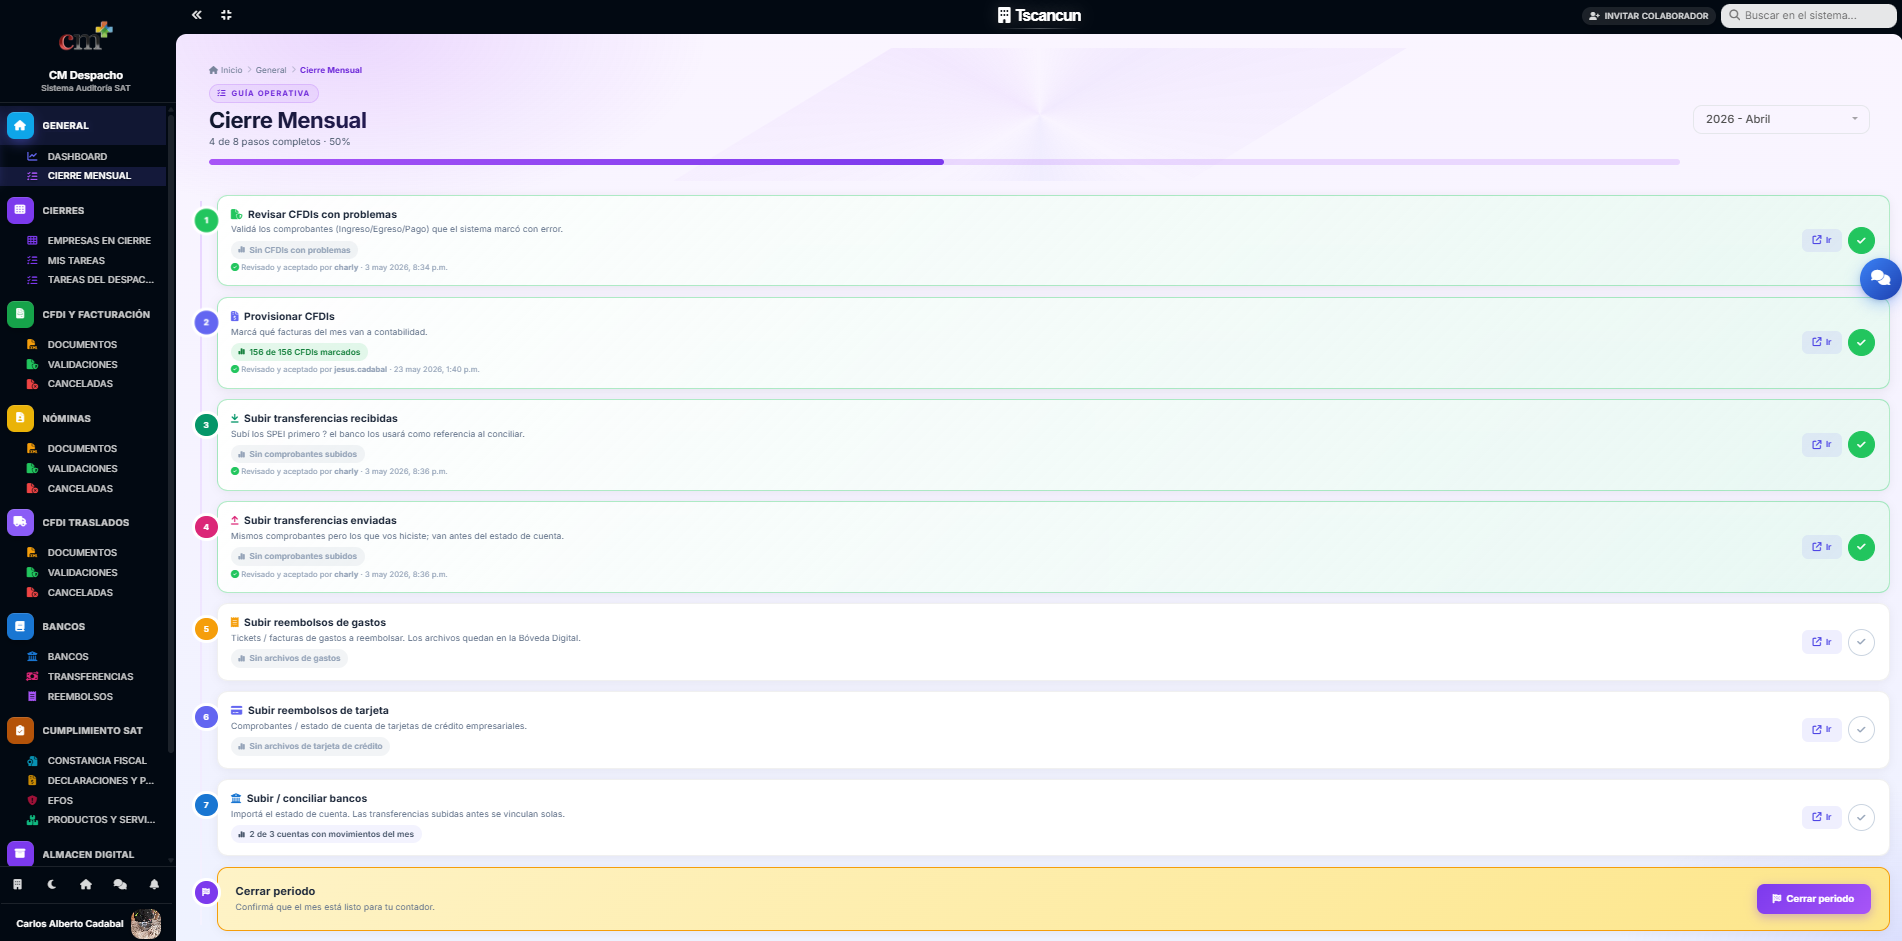Click step 1 green number badge

click(x=206, y=220)
